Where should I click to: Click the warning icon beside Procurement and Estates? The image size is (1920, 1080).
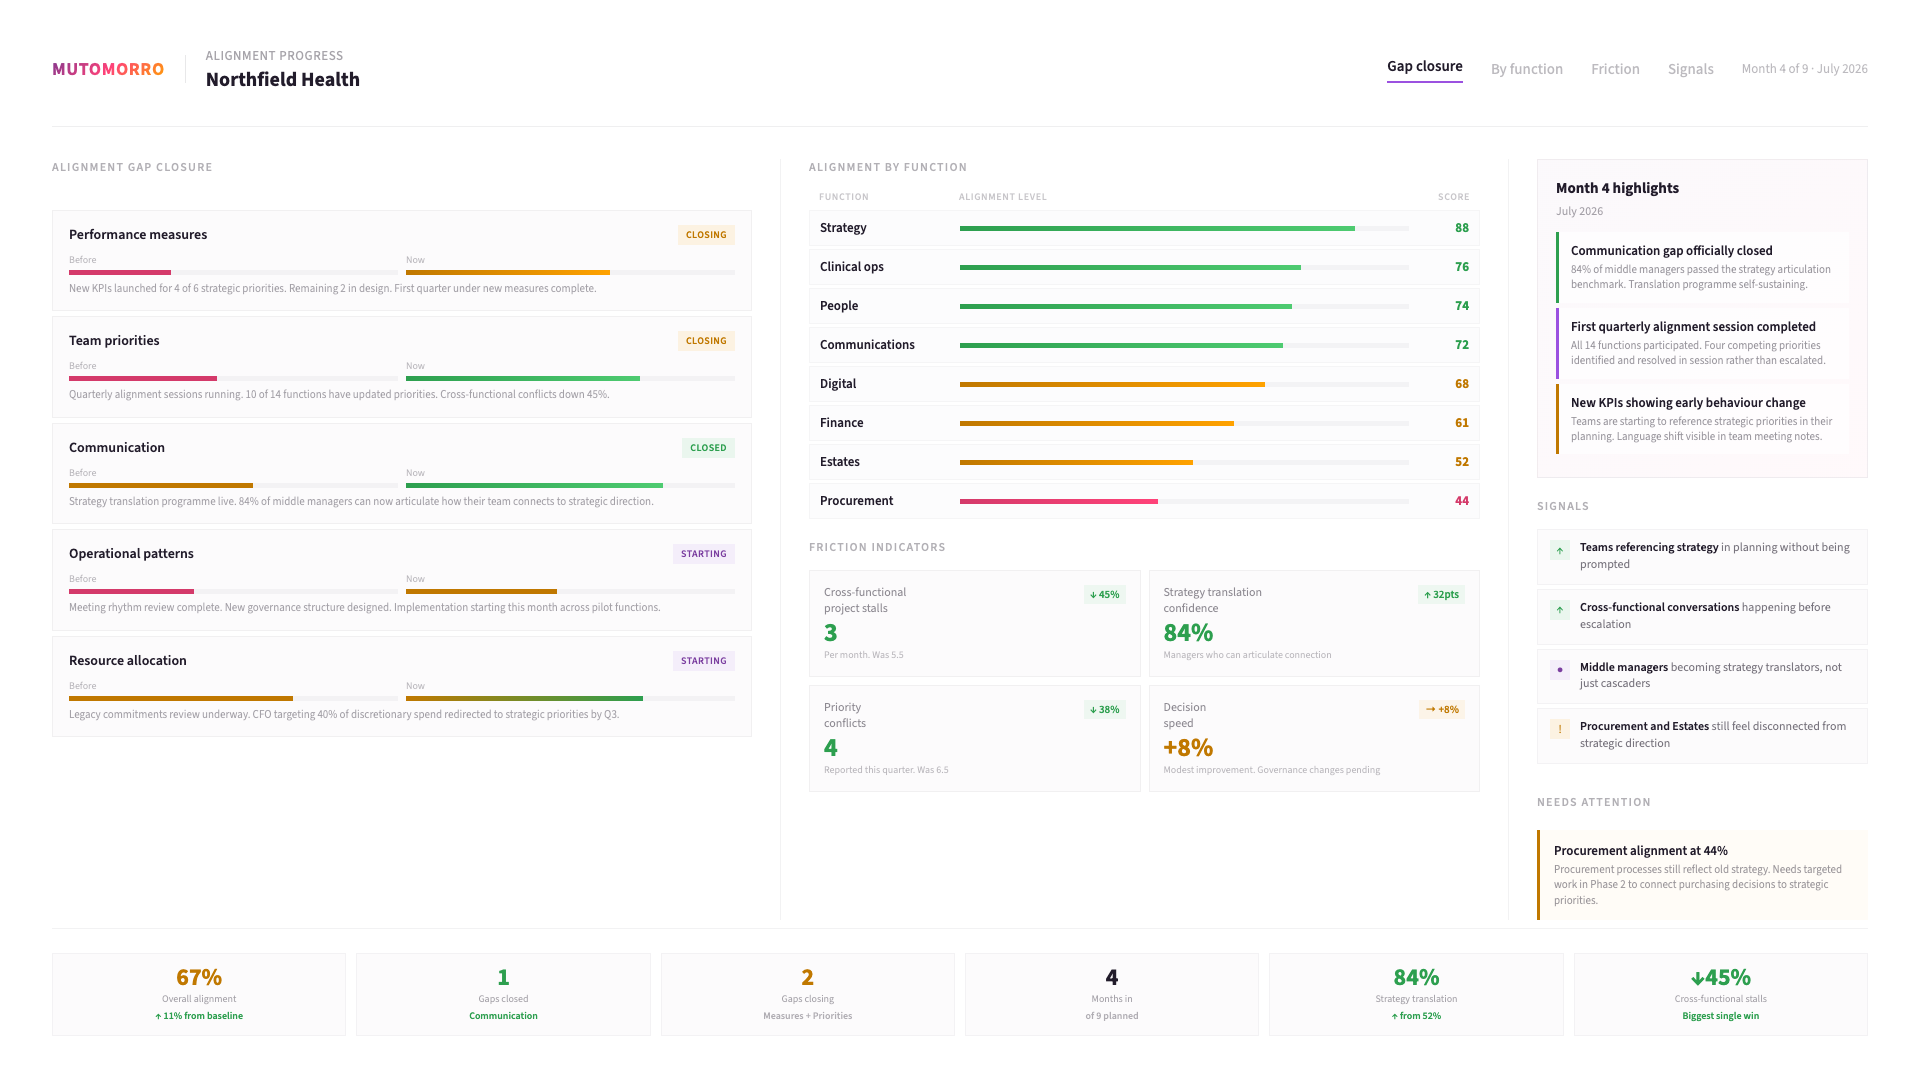point(1559,729)
